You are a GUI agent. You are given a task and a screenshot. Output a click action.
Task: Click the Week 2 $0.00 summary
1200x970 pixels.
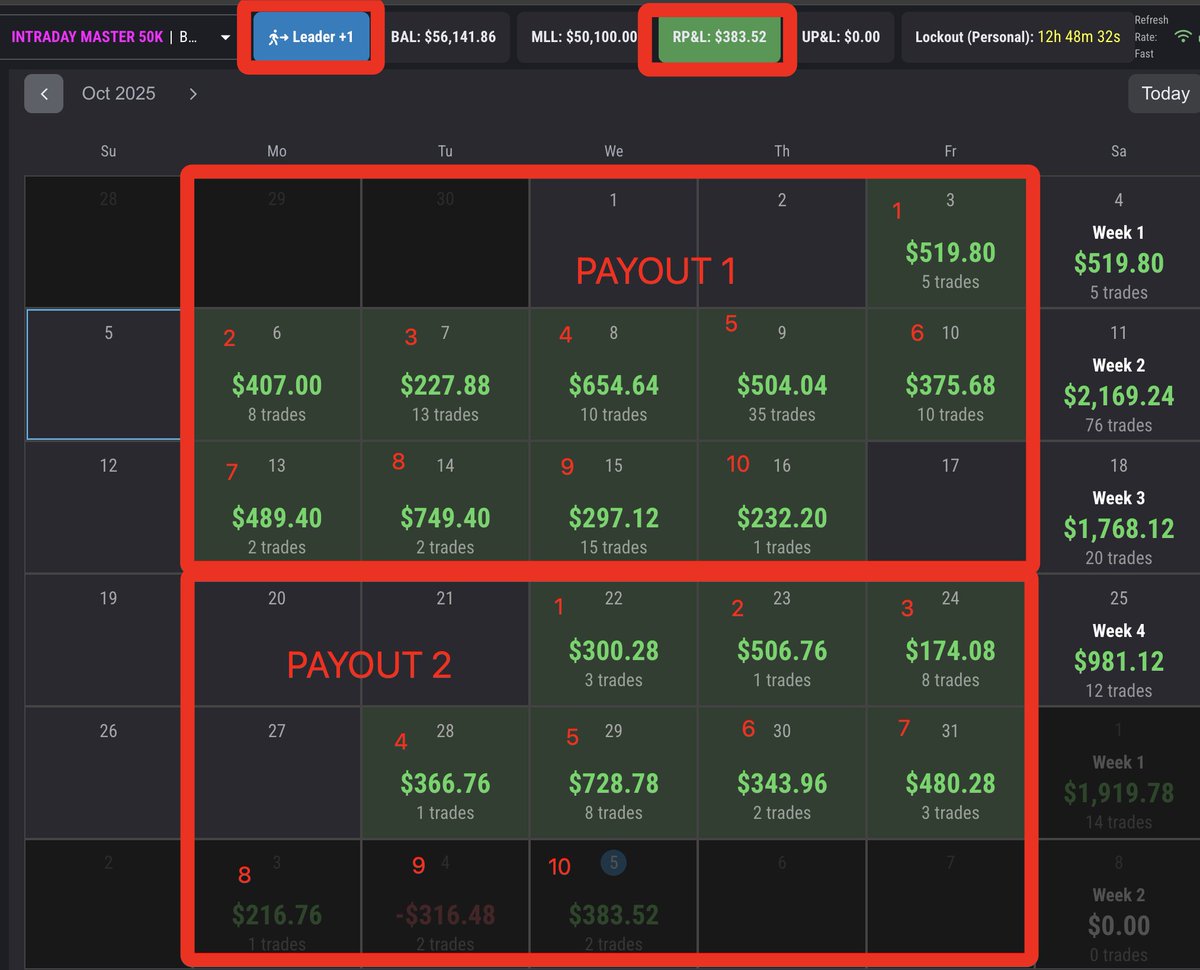[x=1118, y=904]
